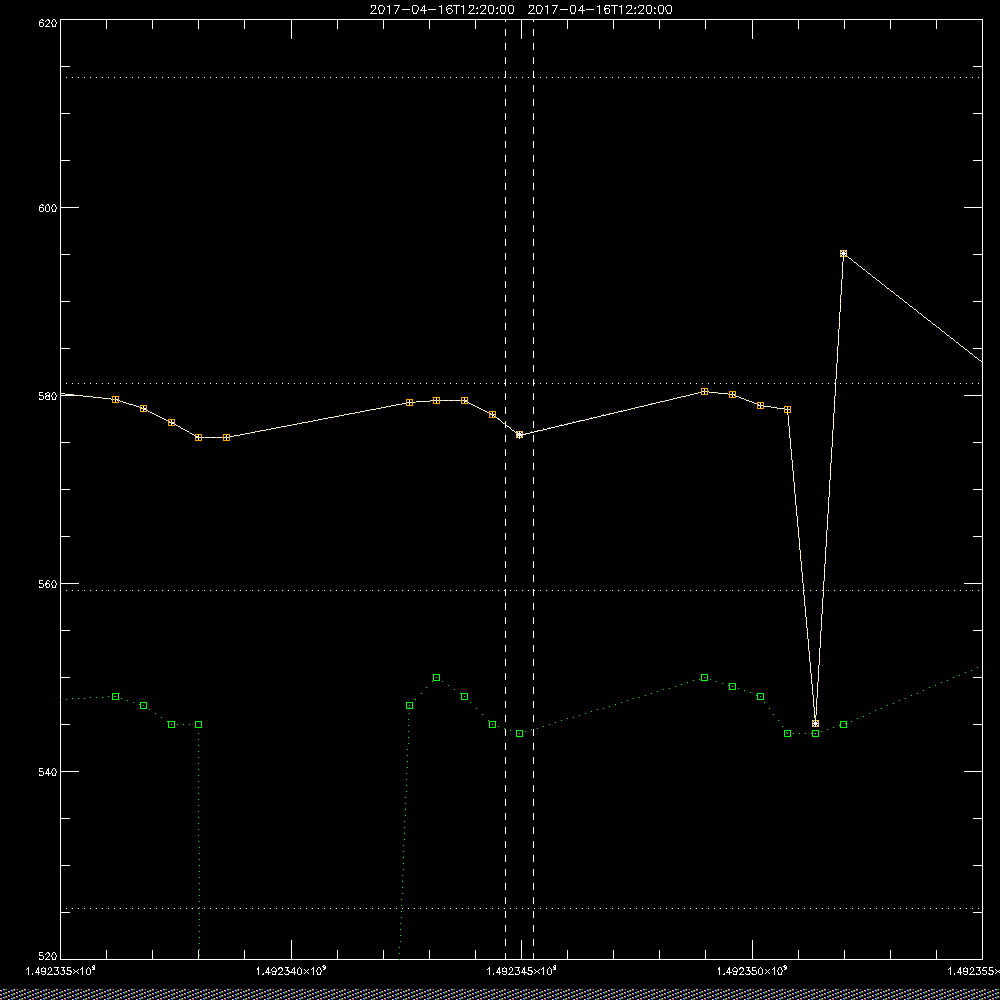This screenshot has height=1000, width=1000.
Task: Select the first 2017-04-16T12:20:00 timestamp in title
Action: click(442, 10)
